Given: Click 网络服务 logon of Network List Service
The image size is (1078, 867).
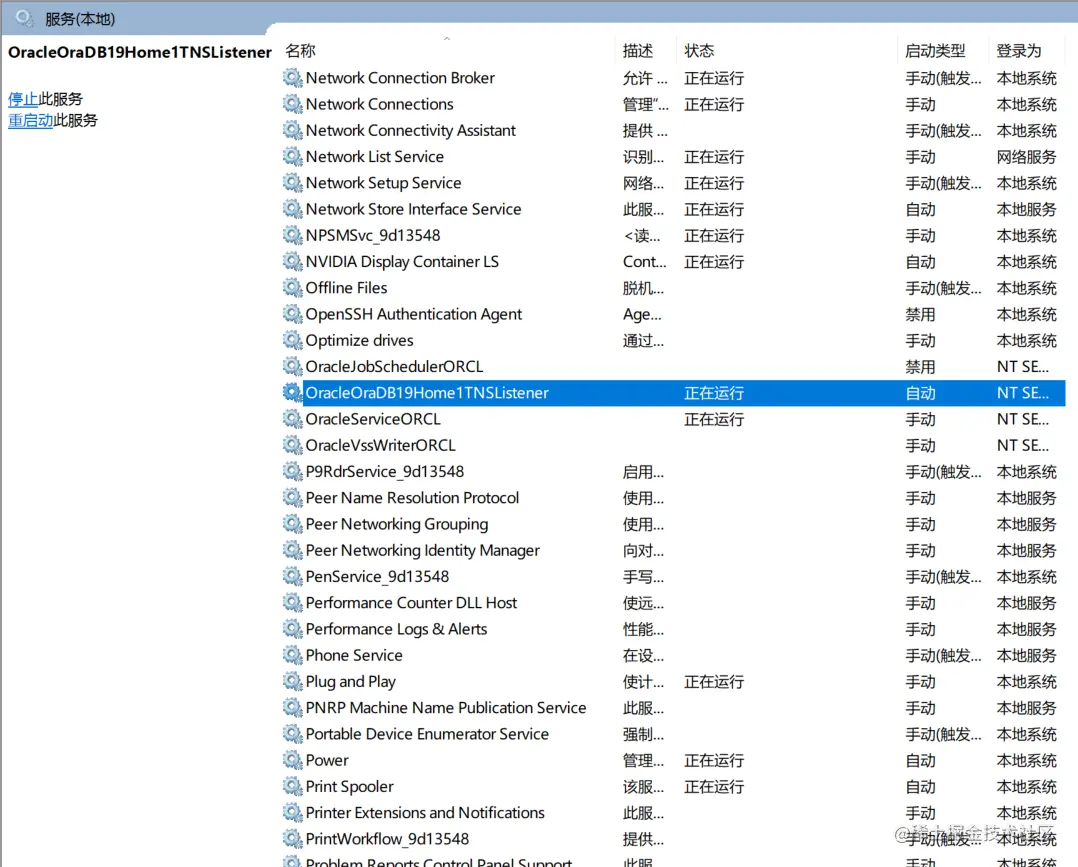Looking at the screenshot, I should pyautogui.click(x=1026, y=156).
